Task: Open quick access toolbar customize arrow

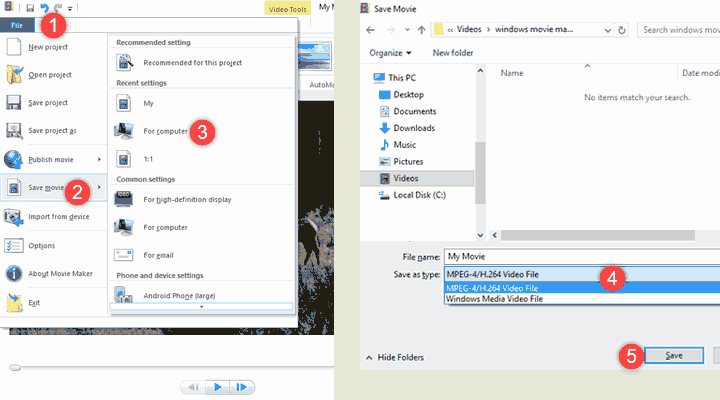Action: tap(70, 8)
